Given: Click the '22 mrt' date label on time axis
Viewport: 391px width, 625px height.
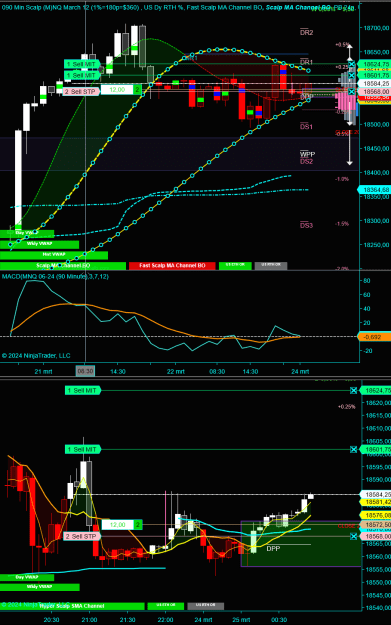Looking at the screenshot, I should click(x=176, y=371).
